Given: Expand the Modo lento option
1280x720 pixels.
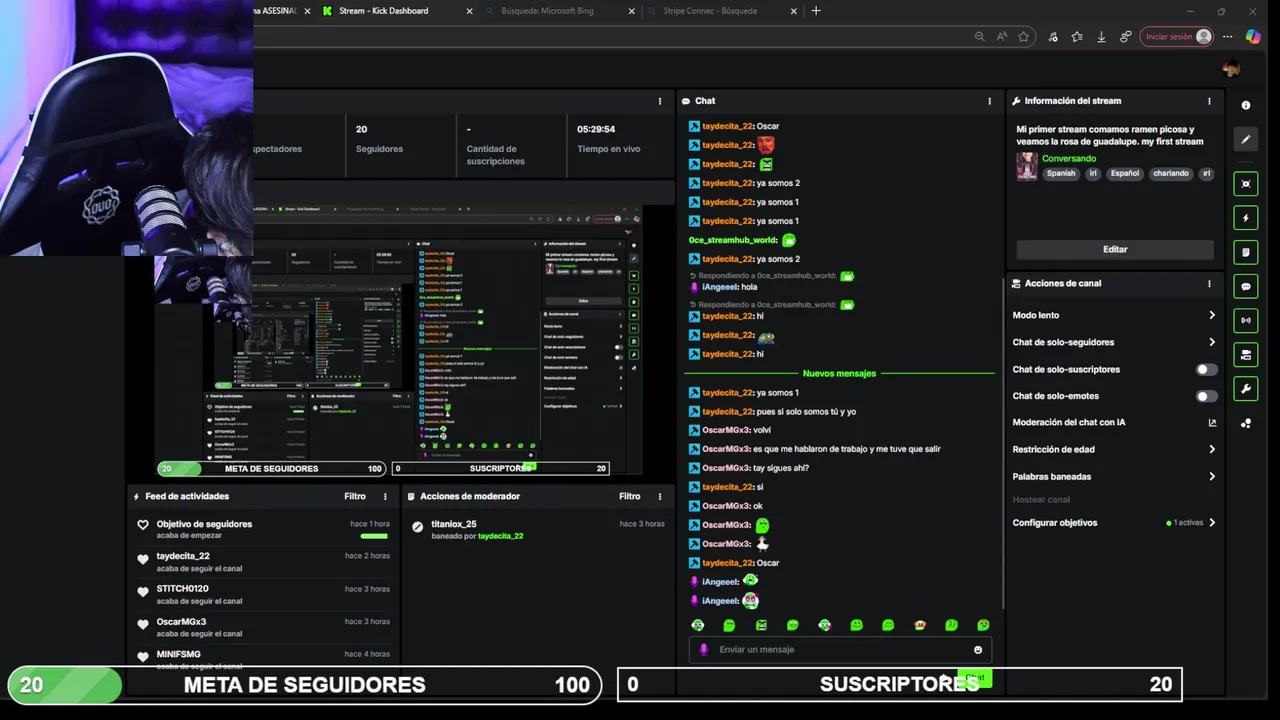Looking at the screenshot, I should pyautogui.click(x=1212, y=315).
